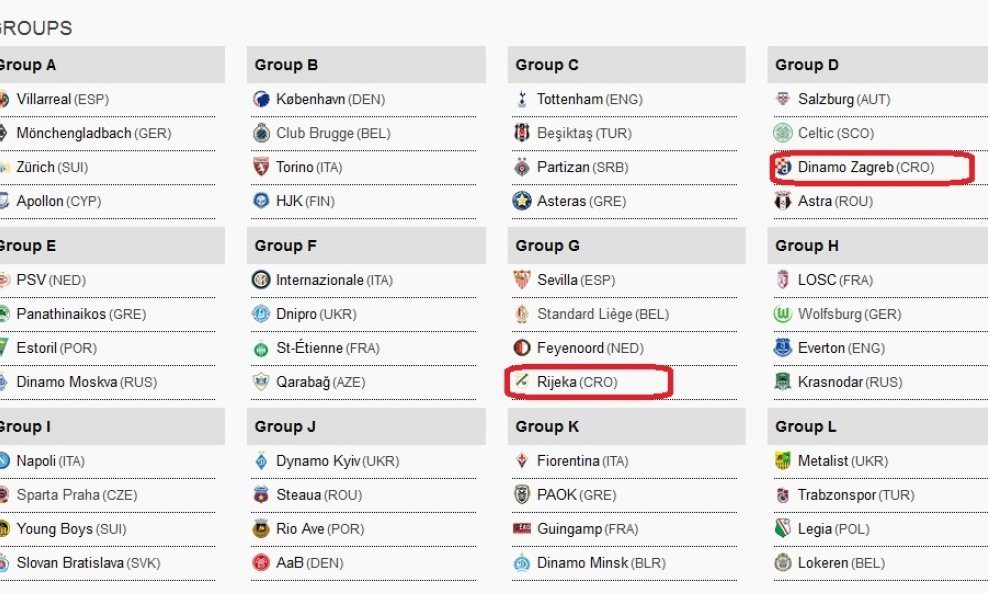Open the Club Brugge team link

tap(315, 133)
